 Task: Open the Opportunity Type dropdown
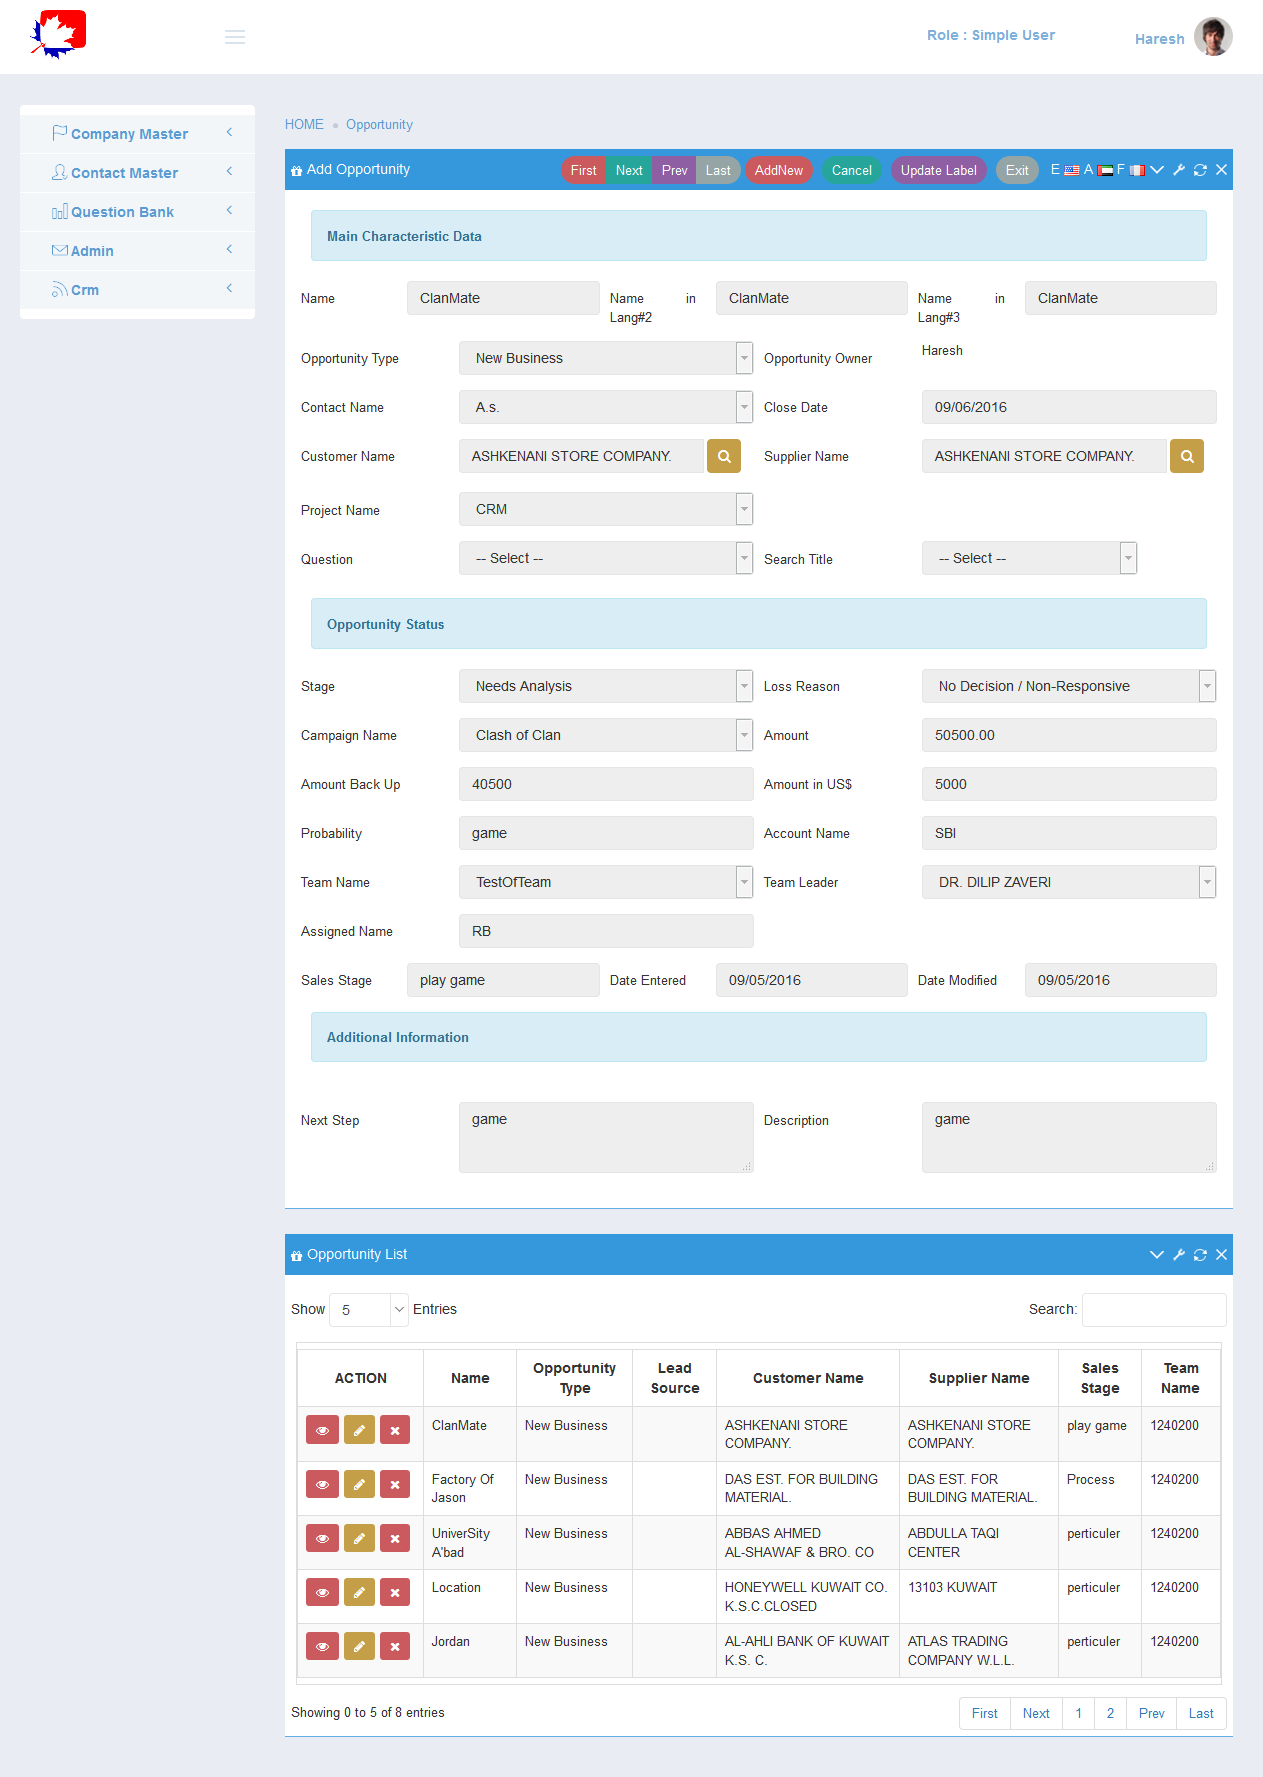(x=605, y=358)
